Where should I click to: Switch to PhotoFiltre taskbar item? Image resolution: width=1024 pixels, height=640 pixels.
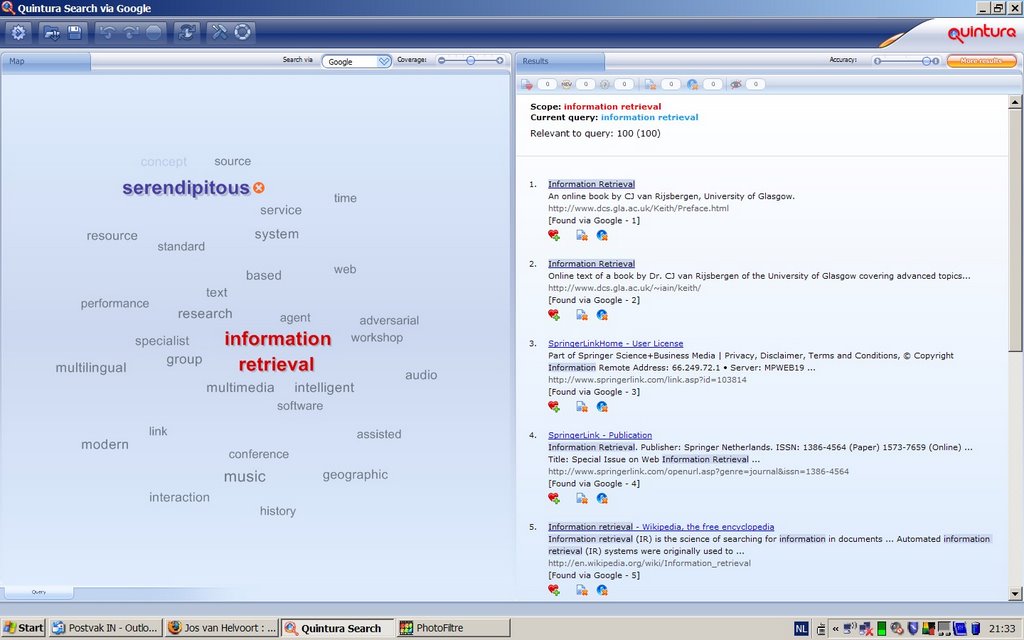(x=453, y=628)
